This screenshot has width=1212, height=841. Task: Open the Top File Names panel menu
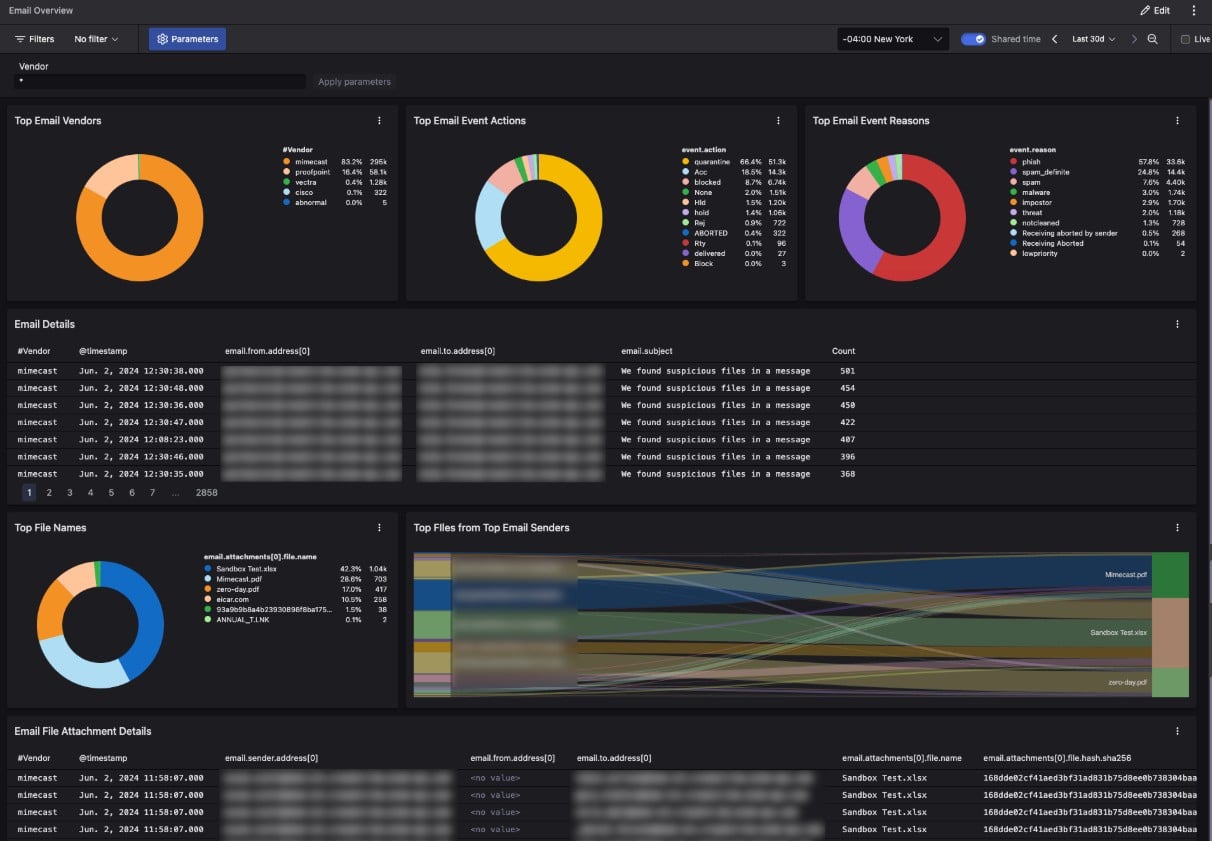[379, 528]
